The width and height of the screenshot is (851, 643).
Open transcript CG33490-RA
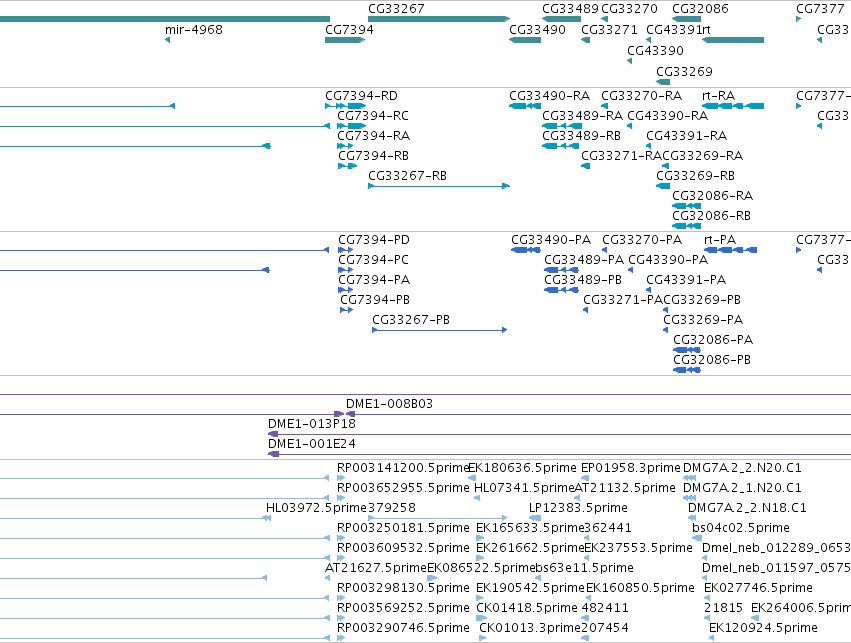pos(549,96)
